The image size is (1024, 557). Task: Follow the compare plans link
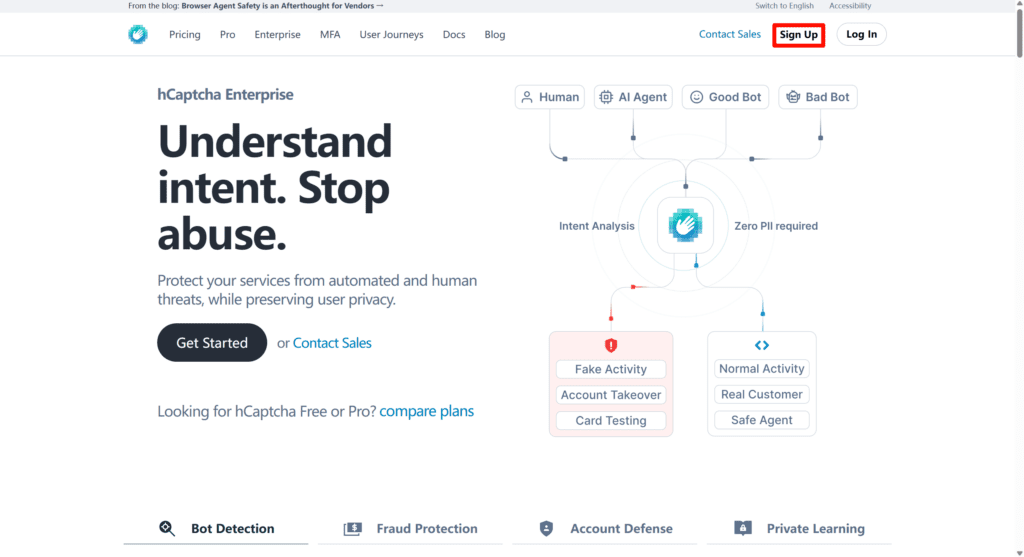(427, 411)
